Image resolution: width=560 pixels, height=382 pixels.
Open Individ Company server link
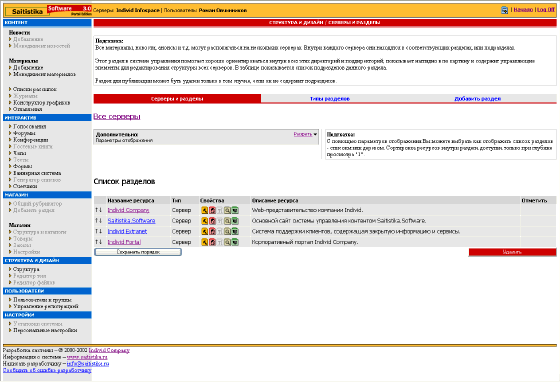[128, 210]
